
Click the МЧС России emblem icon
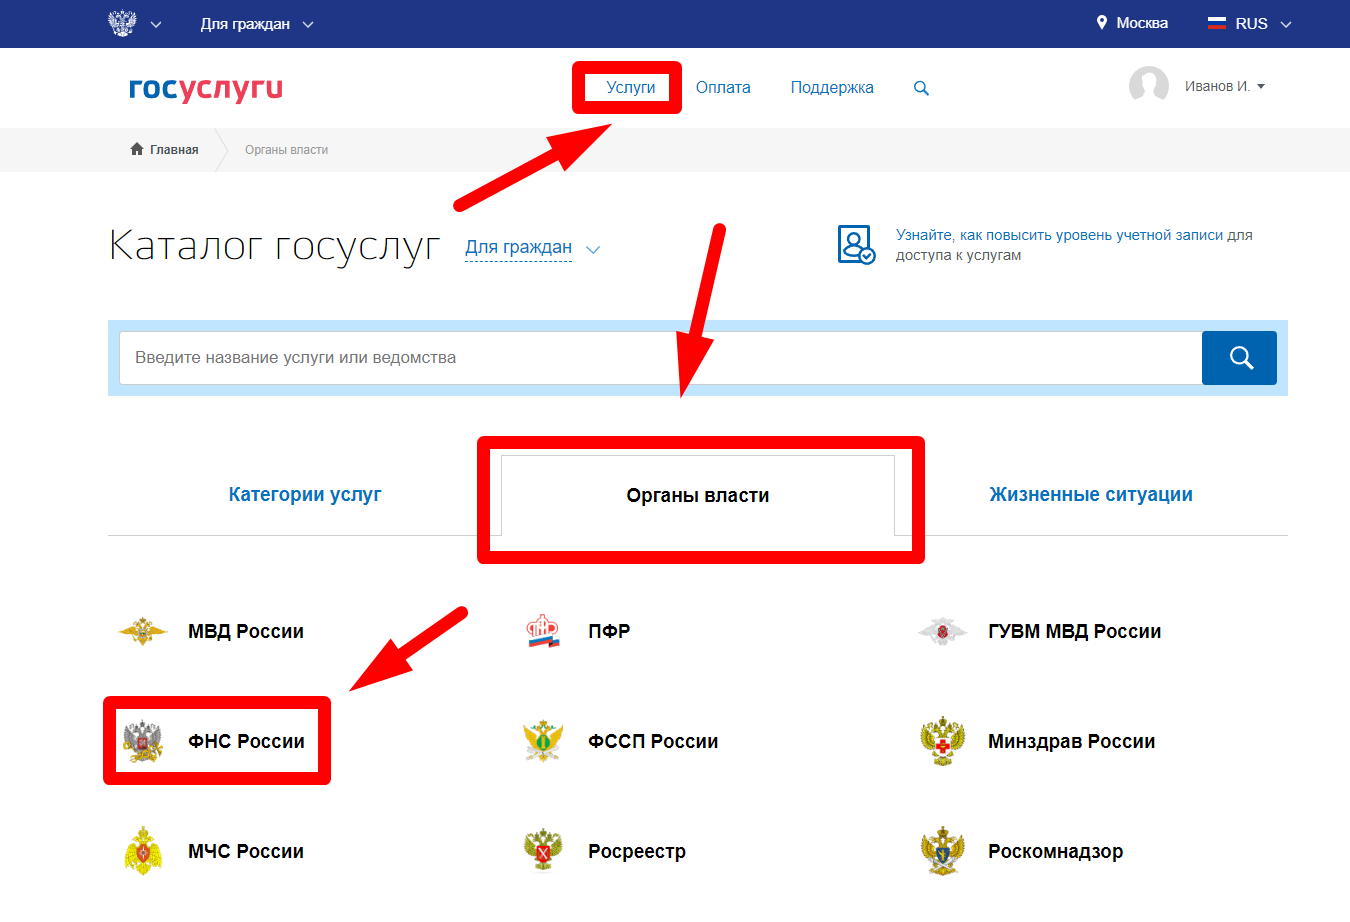[143, 851]
